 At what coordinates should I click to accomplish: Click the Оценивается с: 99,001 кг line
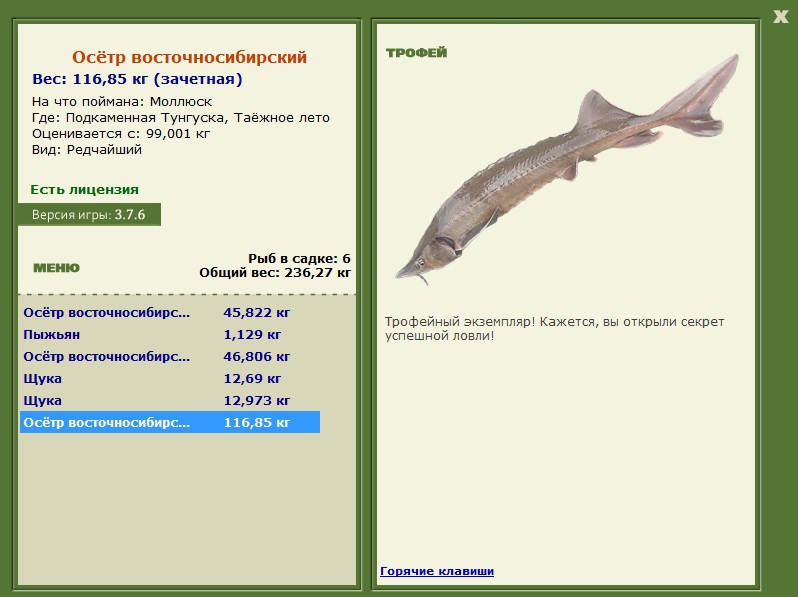point(121,134)
